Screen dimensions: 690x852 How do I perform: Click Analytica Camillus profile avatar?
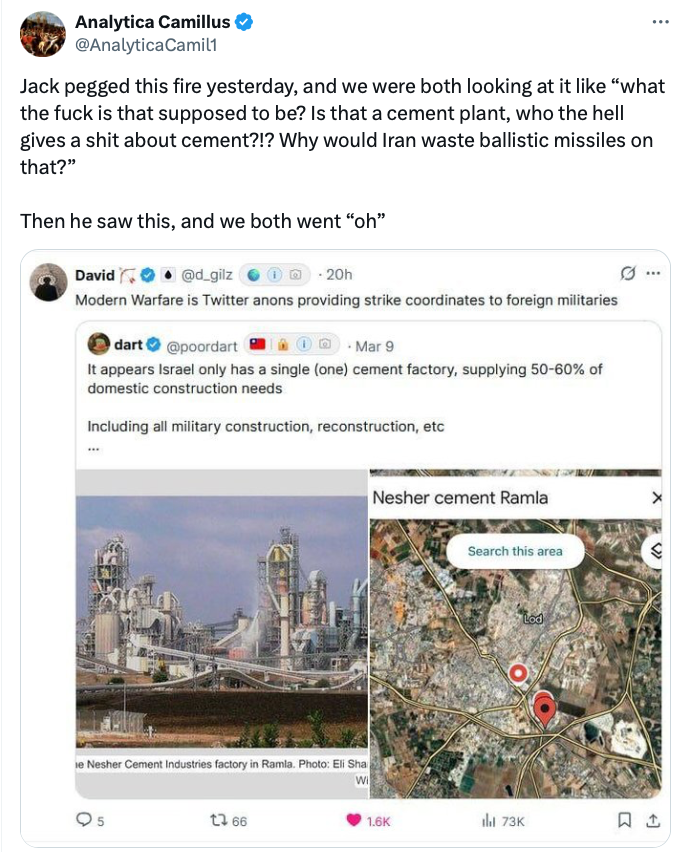click(43, 33)
